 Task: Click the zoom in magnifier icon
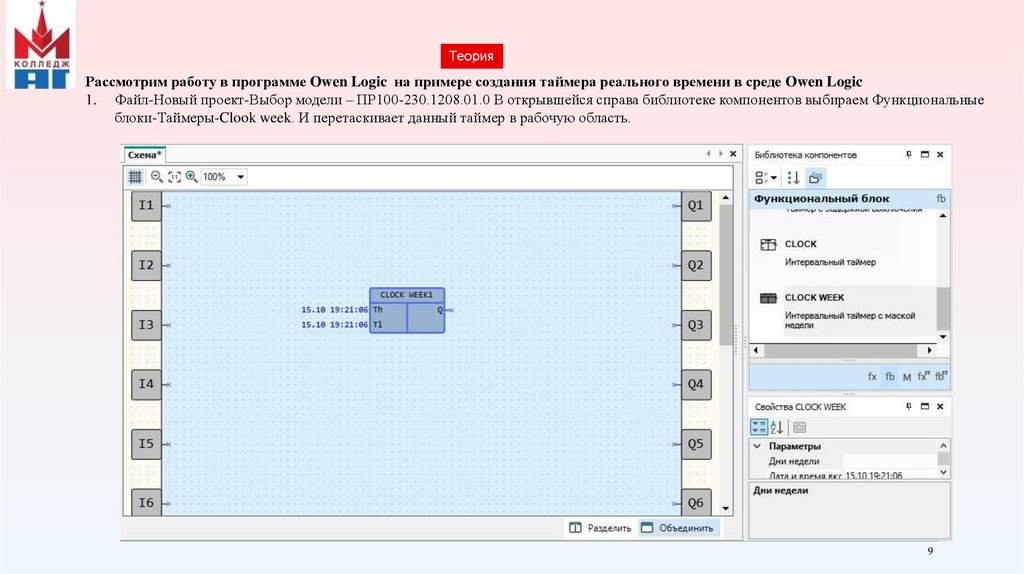tap(191, 177)
